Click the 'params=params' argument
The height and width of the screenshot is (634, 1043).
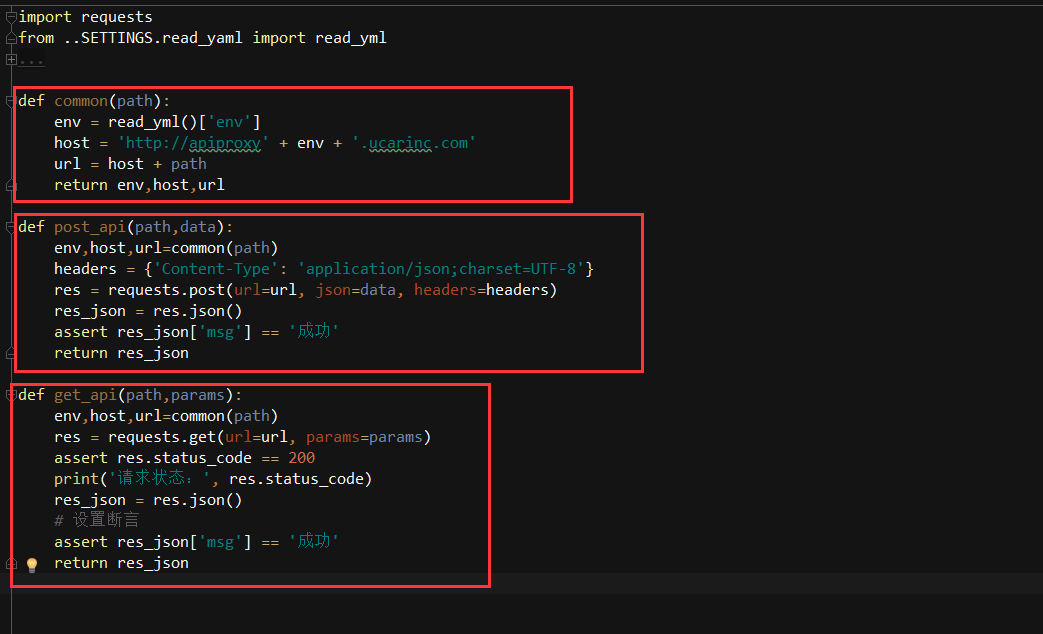365,437
